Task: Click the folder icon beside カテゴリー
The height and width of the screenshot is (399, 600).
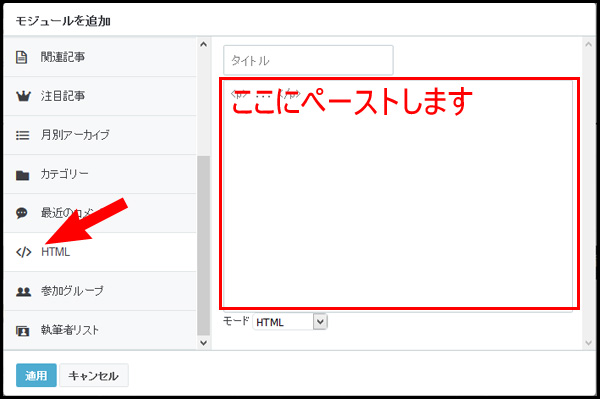Action: tap(23, 175)
